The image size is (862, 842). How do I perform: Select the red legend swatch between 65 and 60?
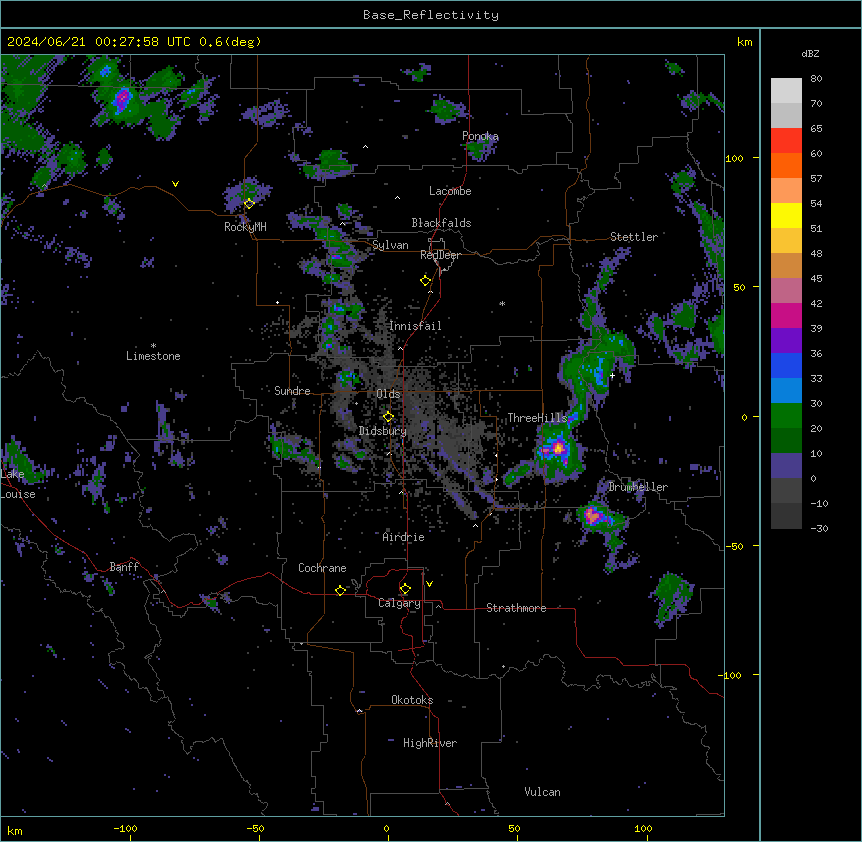(x=786, y=141)
